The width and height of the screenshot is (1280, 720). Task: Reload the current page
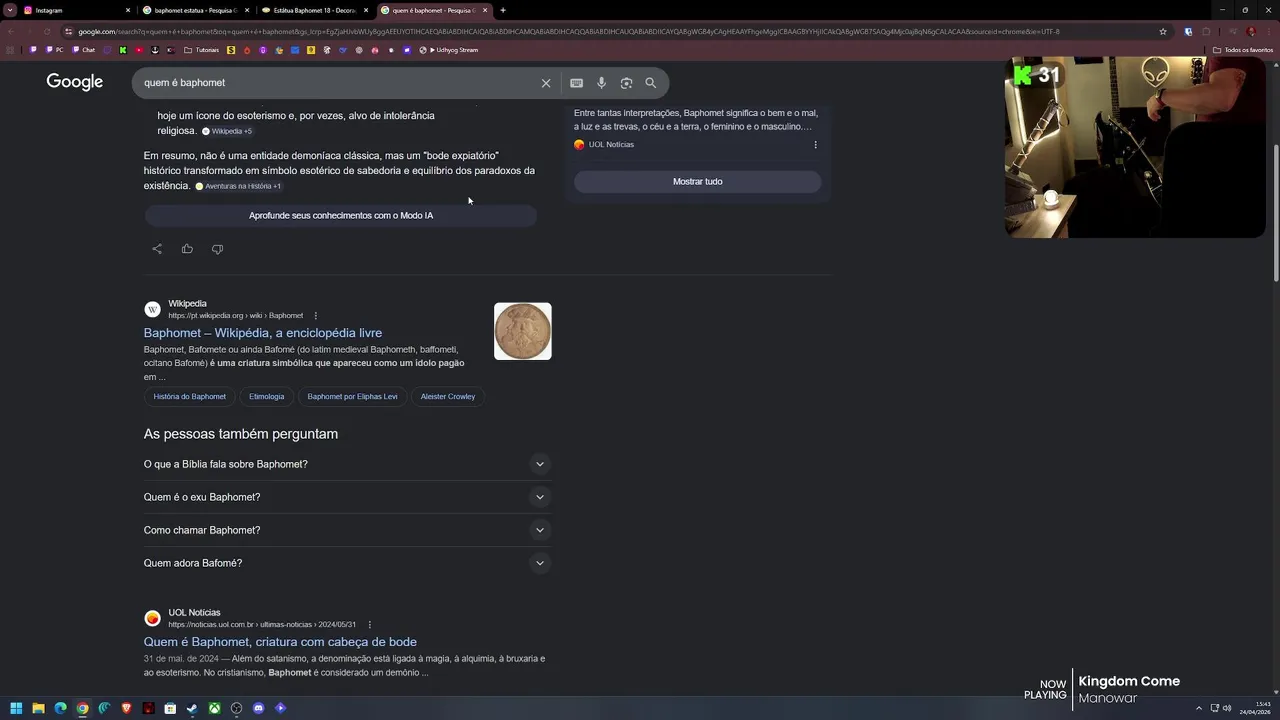coord(46,32)
